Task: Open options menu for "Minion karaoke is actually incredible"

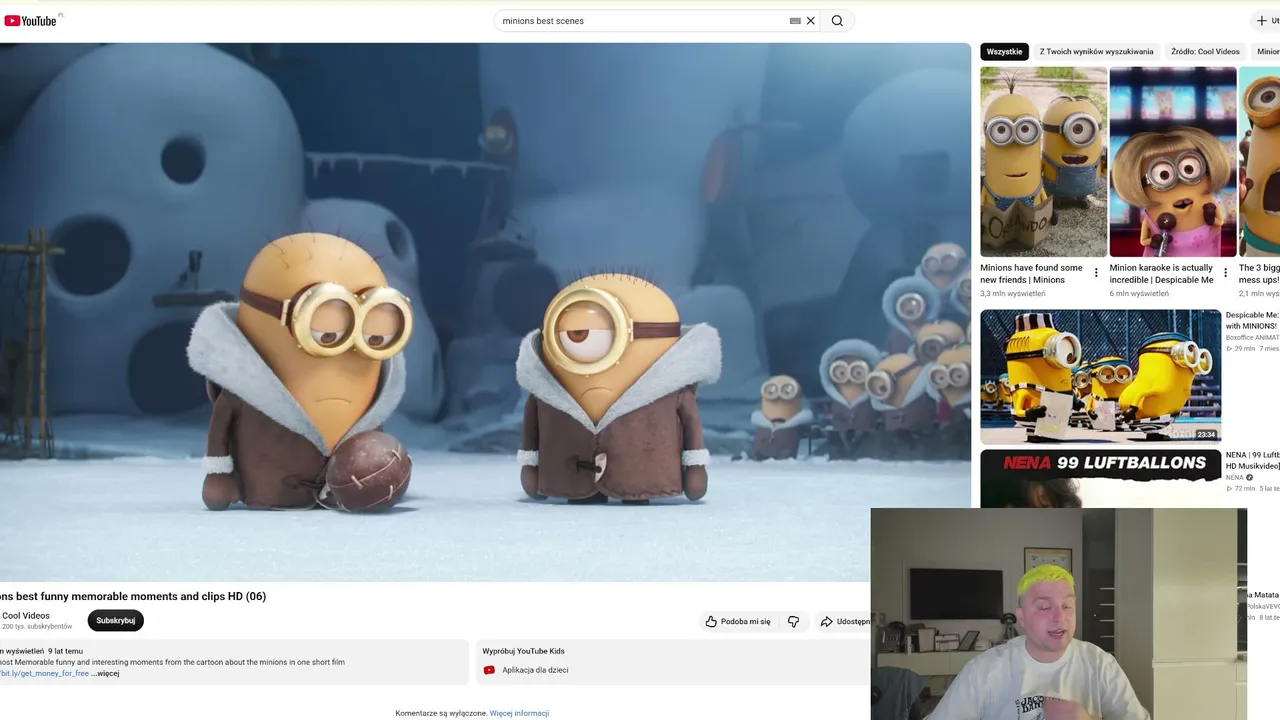Action: [1226, 273]
